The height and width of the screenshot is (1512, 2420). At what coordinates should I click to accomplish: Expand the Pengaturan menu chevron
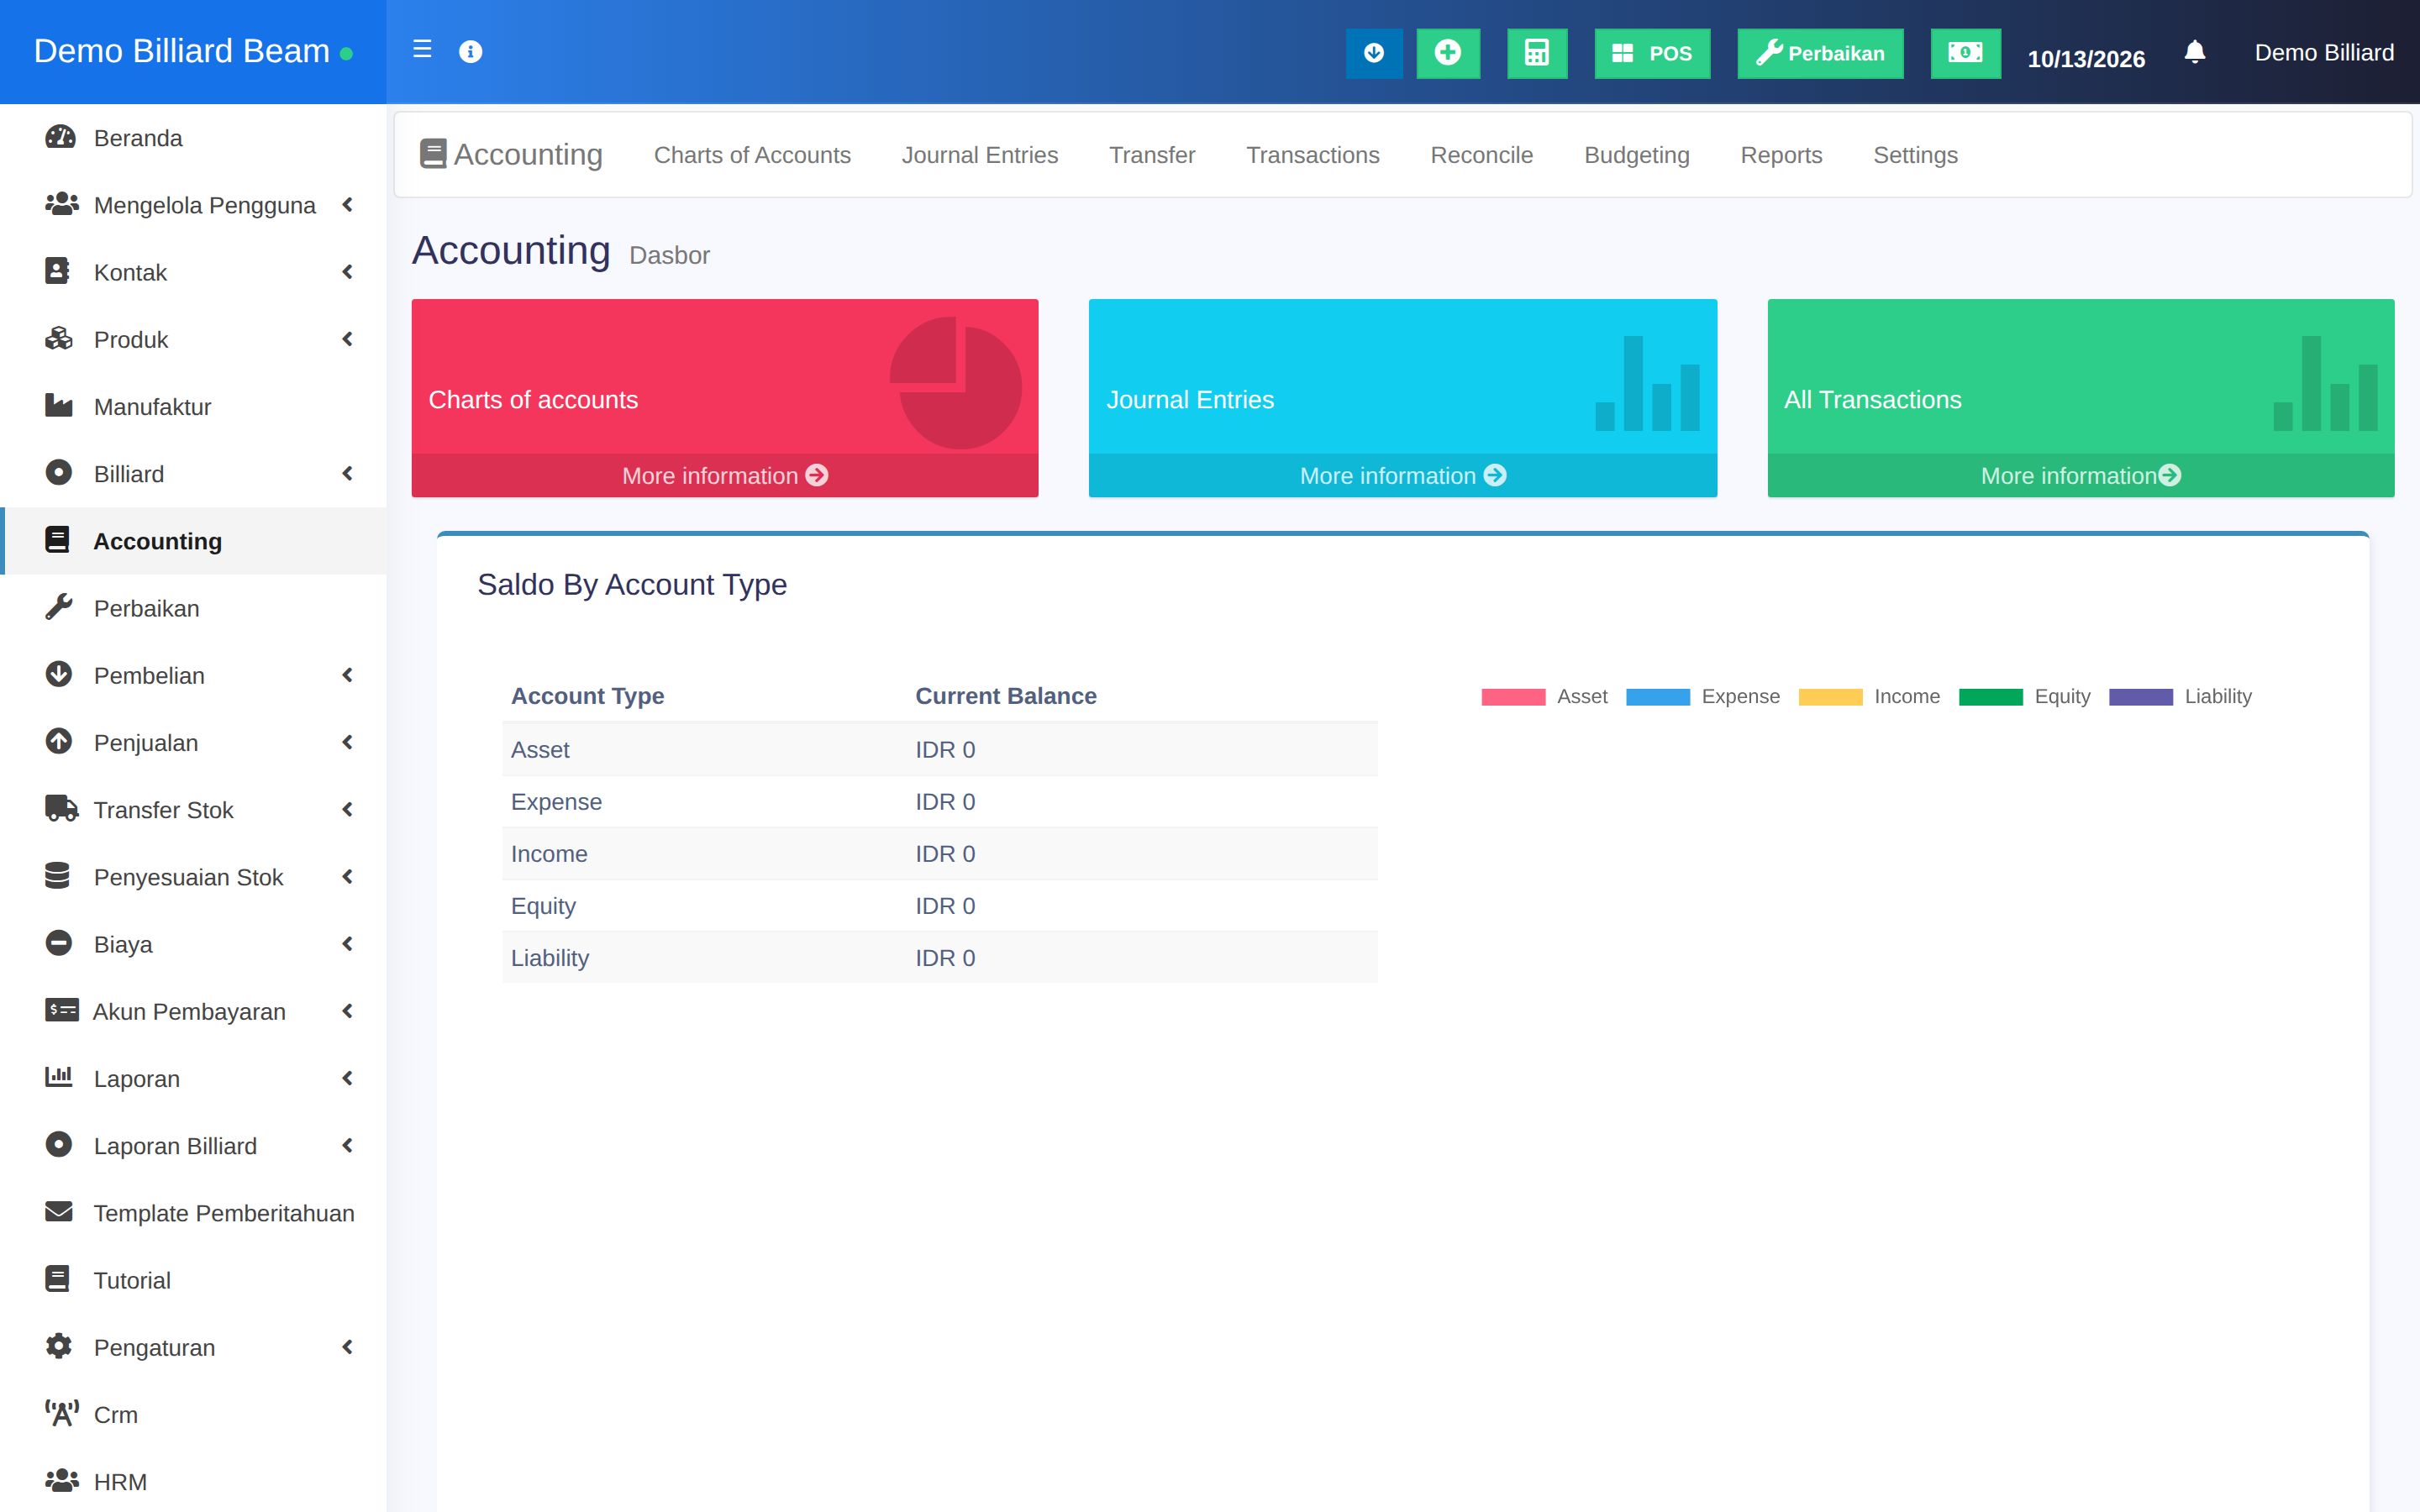[347, 1347]
